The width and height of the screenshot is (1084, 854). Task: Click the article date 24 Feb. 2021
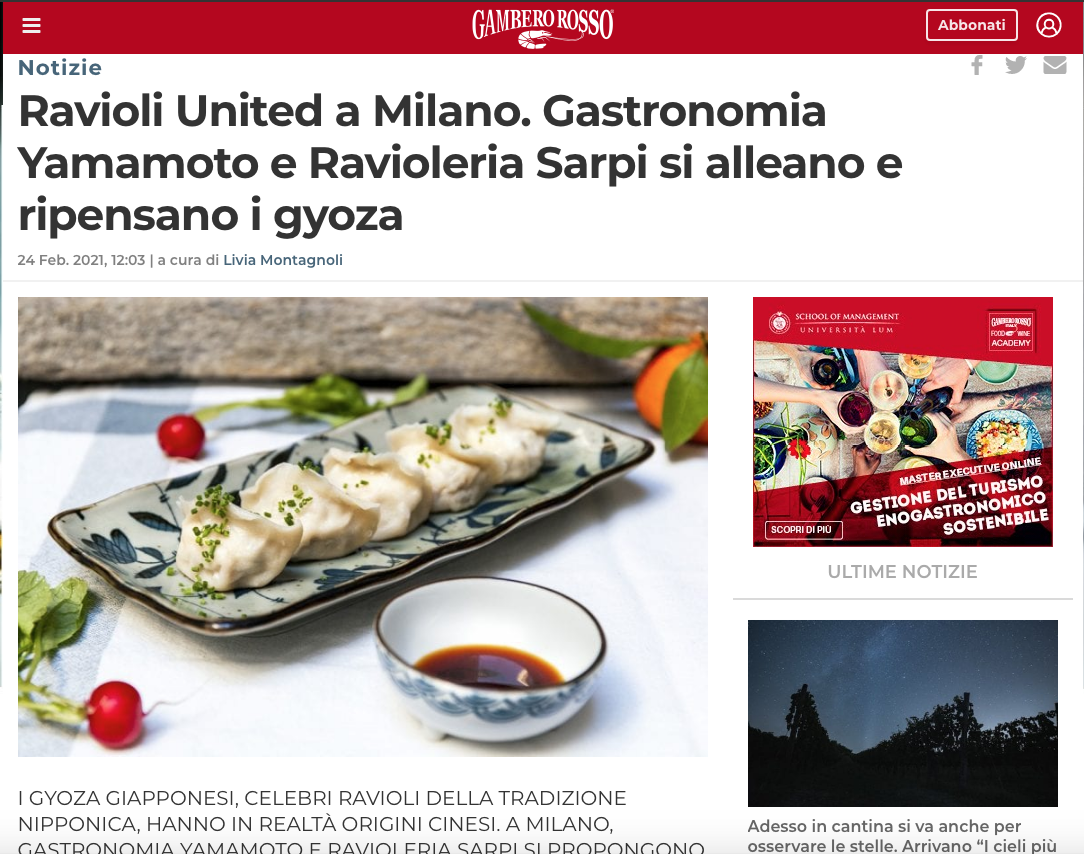coord(81,260)
